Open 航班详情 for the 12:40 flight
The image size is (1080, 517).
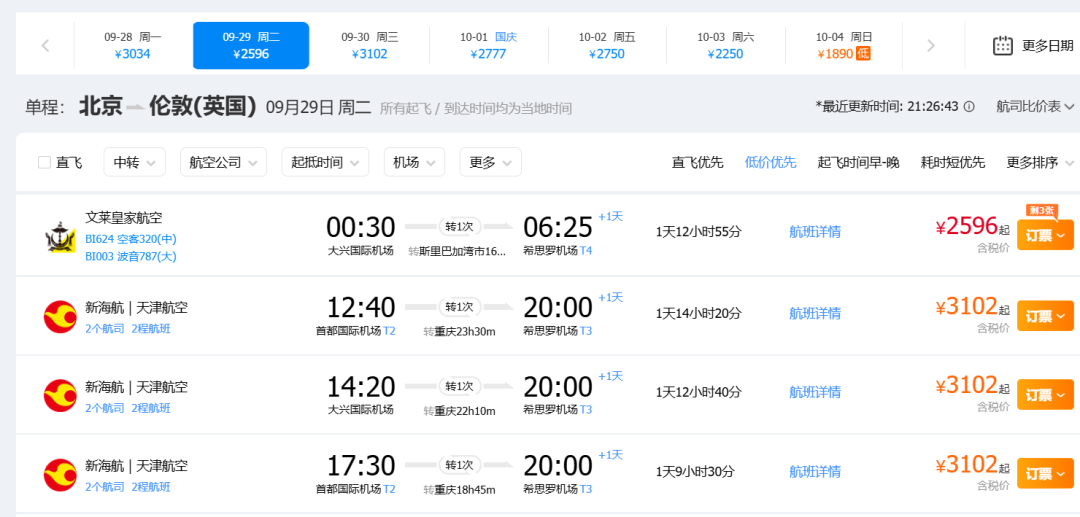(x=815, y=314)
